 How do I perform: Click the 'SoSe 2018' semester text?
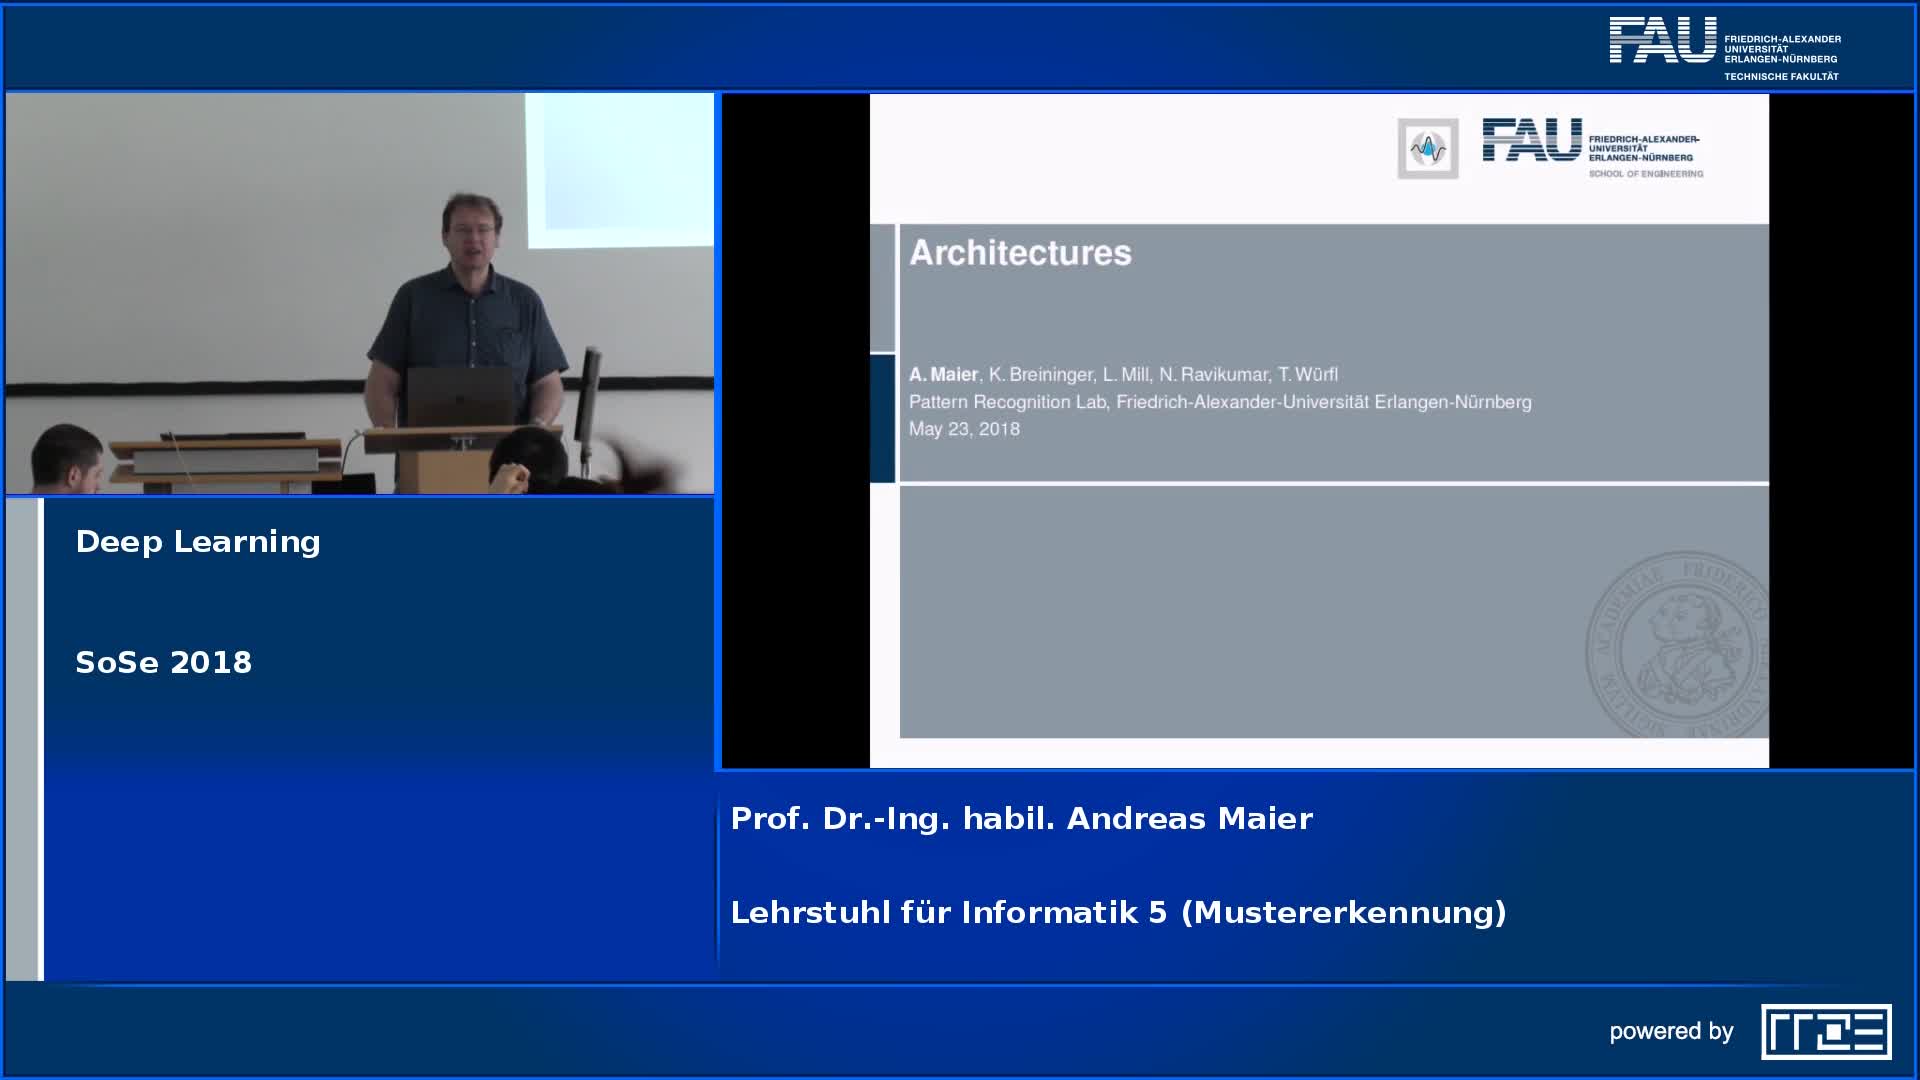pyautogui.click(x=164, y=662)
